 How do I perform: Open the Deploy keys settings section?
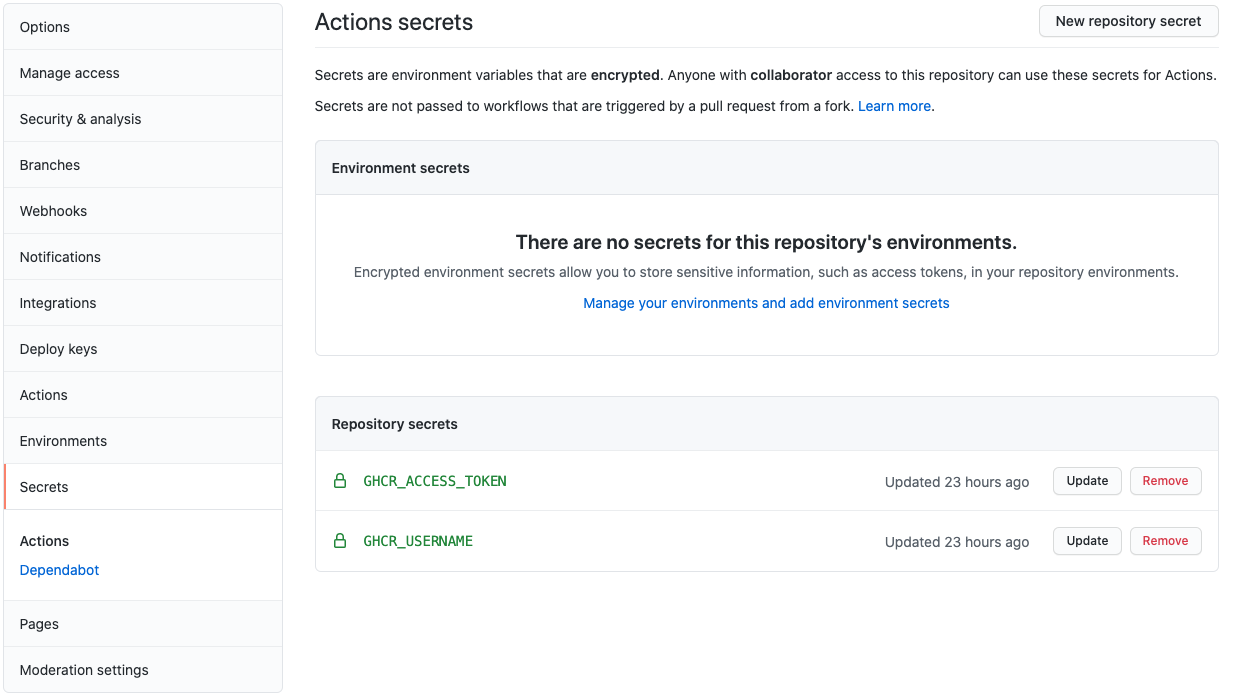[x=58, y=349]
